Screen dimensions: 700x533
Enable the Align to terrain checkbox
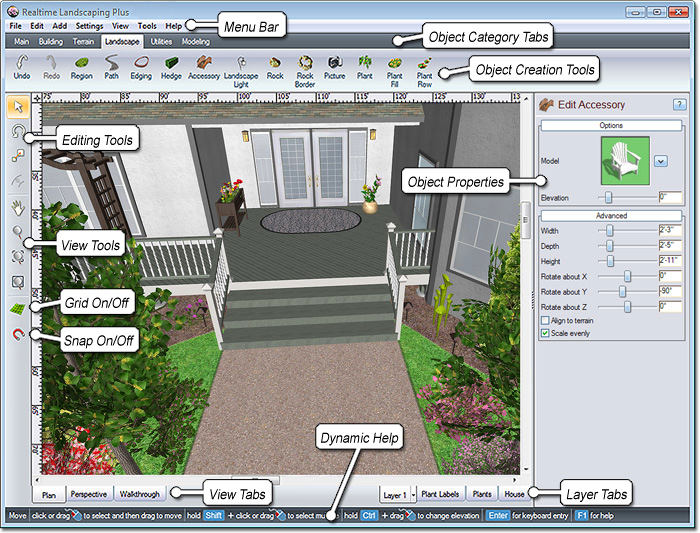click(x=545, y=320)
